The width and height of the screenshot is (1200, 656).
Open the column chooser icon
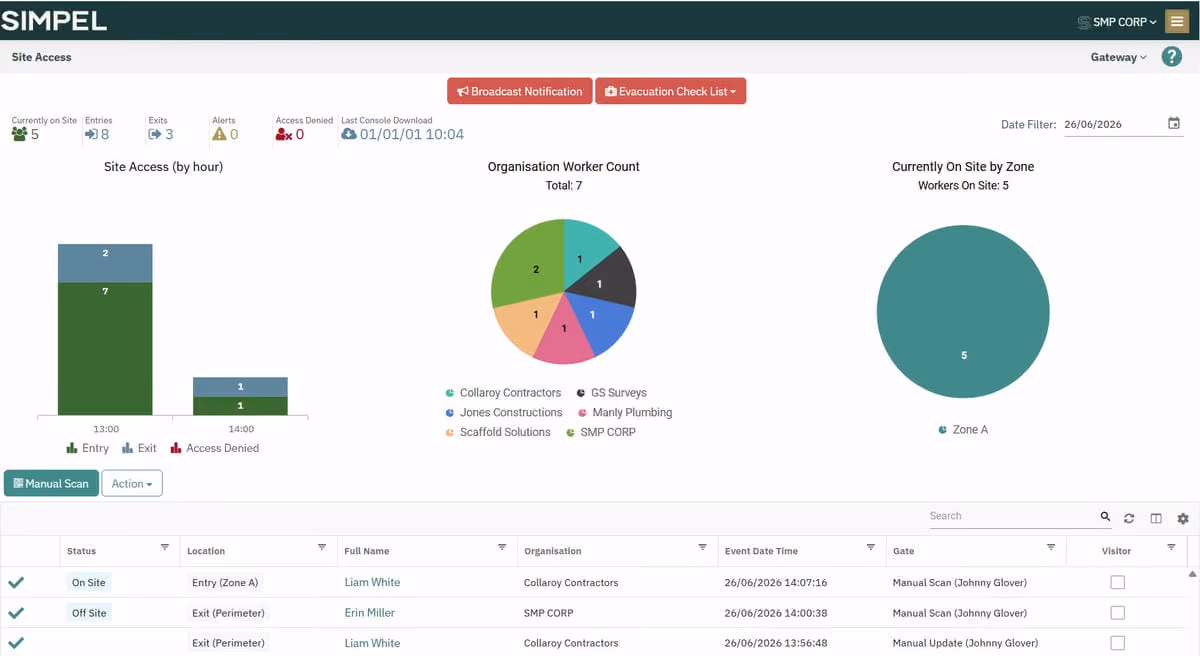[x=1156, y=518]
